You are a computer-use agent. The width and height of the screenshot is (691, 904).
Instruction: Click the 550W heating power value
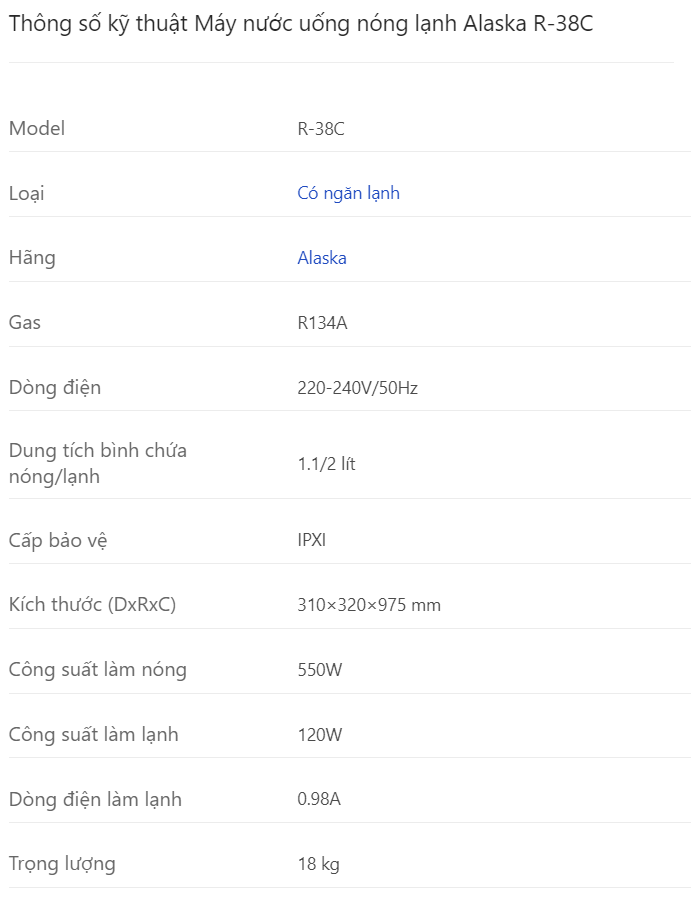click(320, 670)
